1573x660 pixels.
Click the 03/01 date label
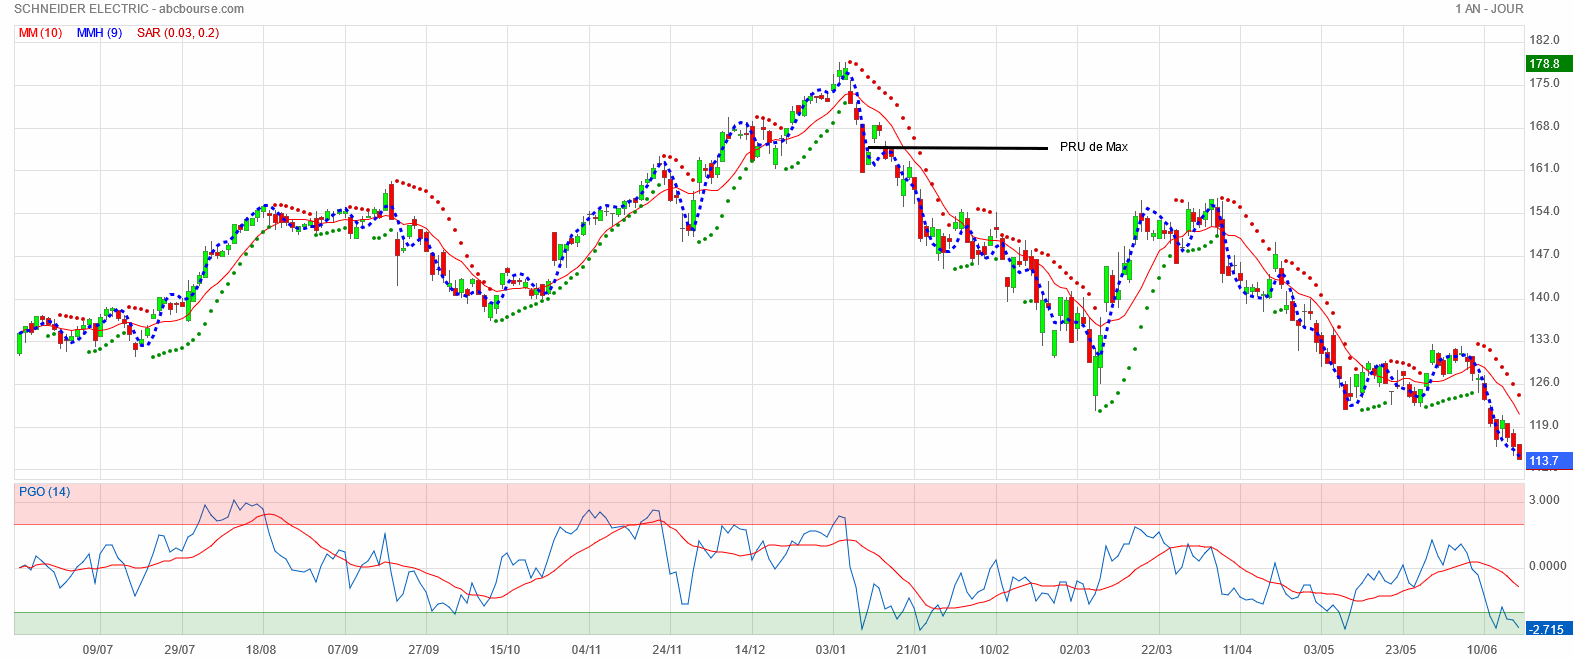pos(831,650)
